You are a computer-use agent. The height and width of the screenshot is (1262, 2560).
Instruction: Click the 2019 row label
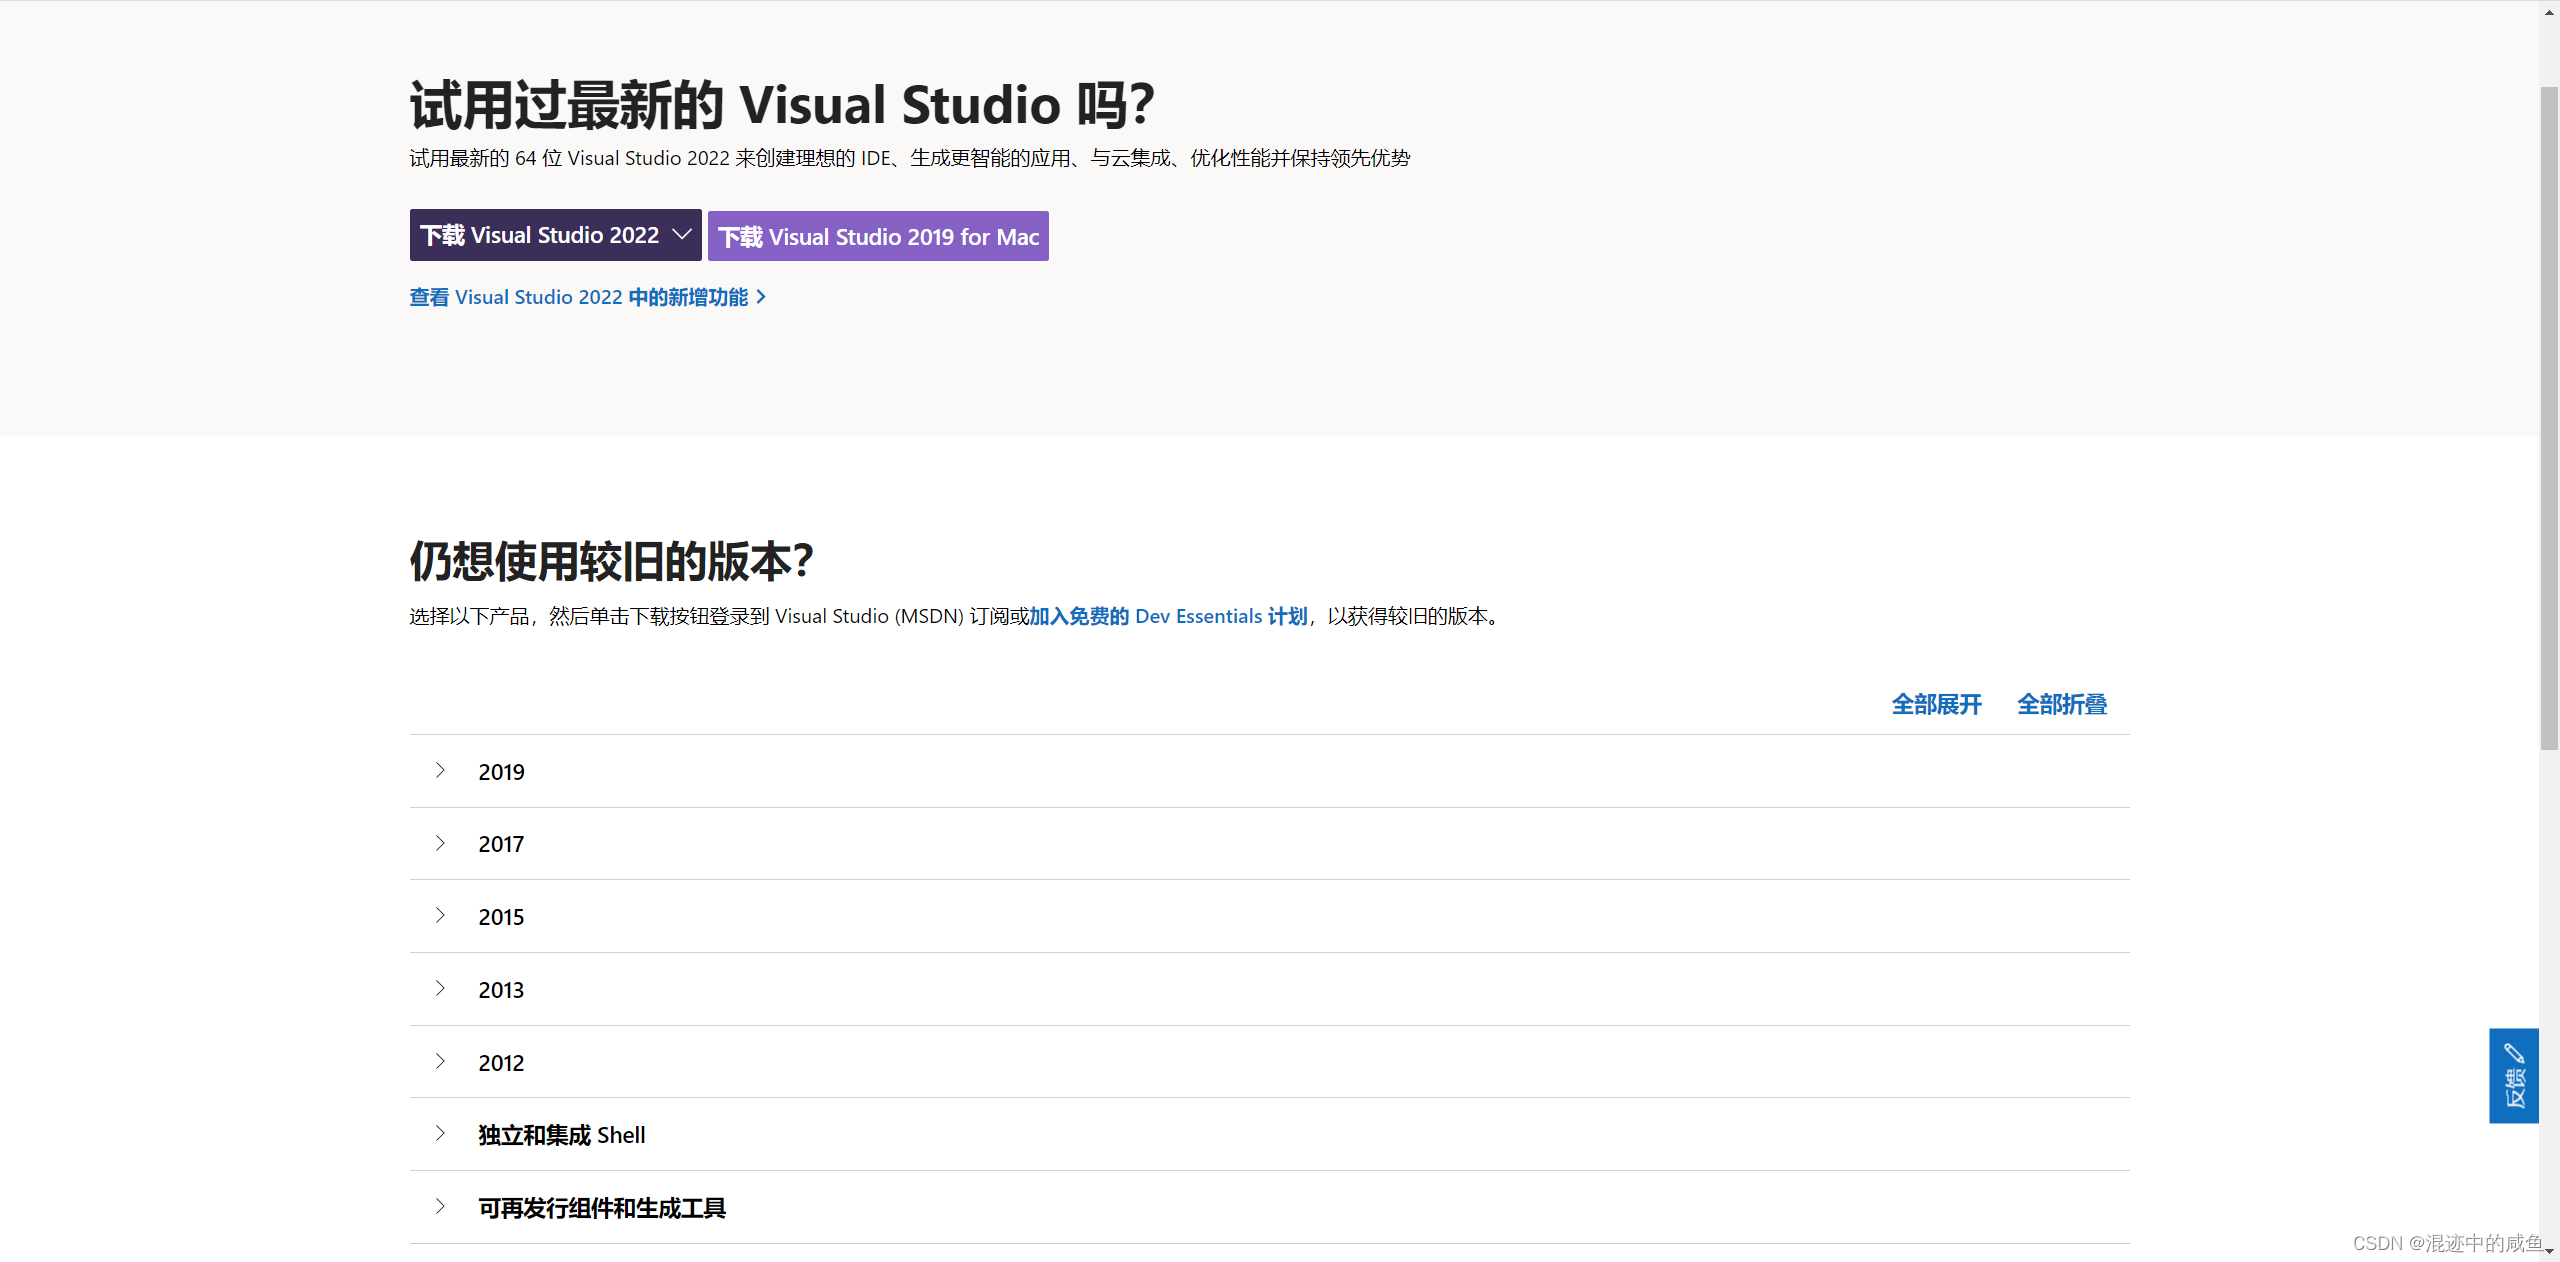(x=501, y=772)
